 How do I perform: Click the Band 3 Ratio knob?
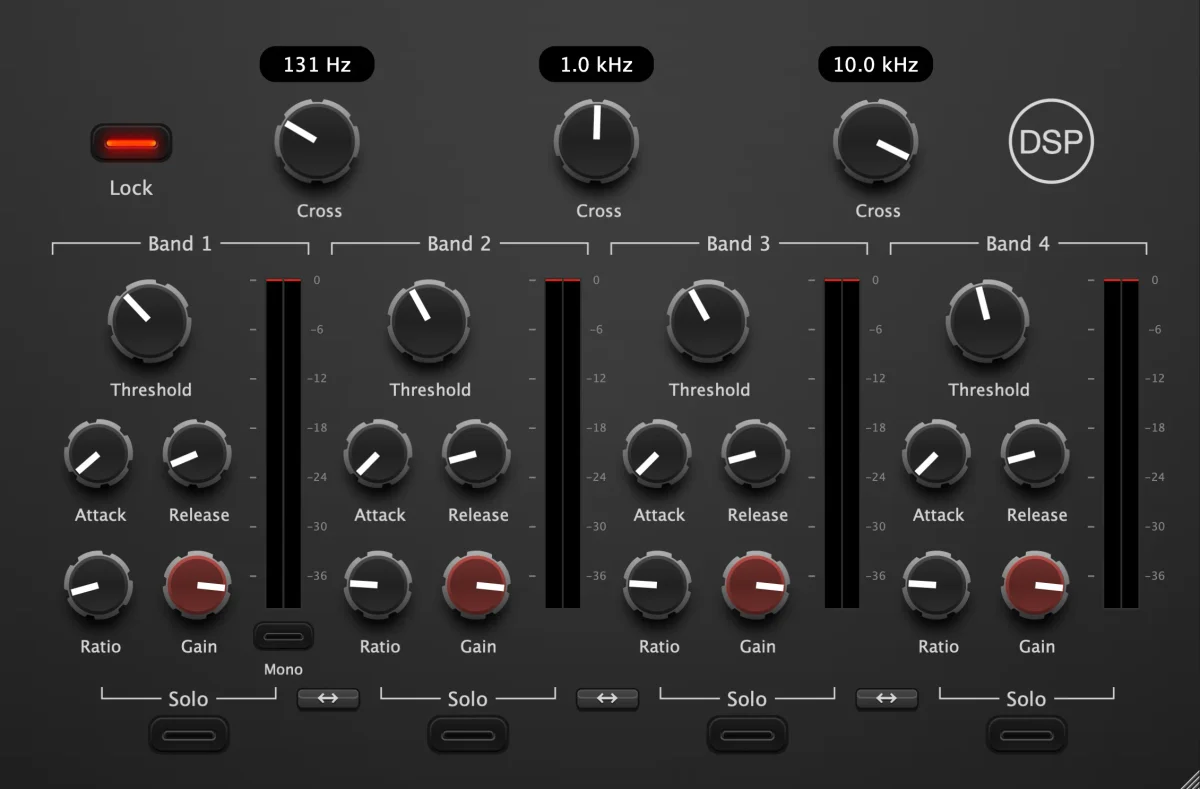pyautogui.click(x=657, y=585)
